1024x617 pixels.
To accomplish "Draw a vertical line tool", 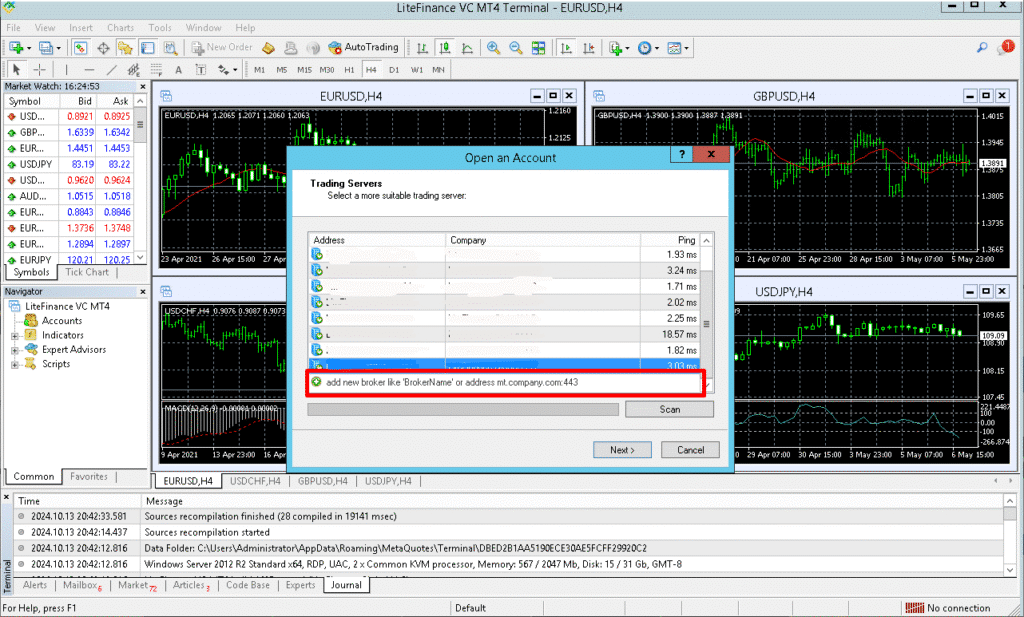I will pyautogui.click(x=67, y=69).
